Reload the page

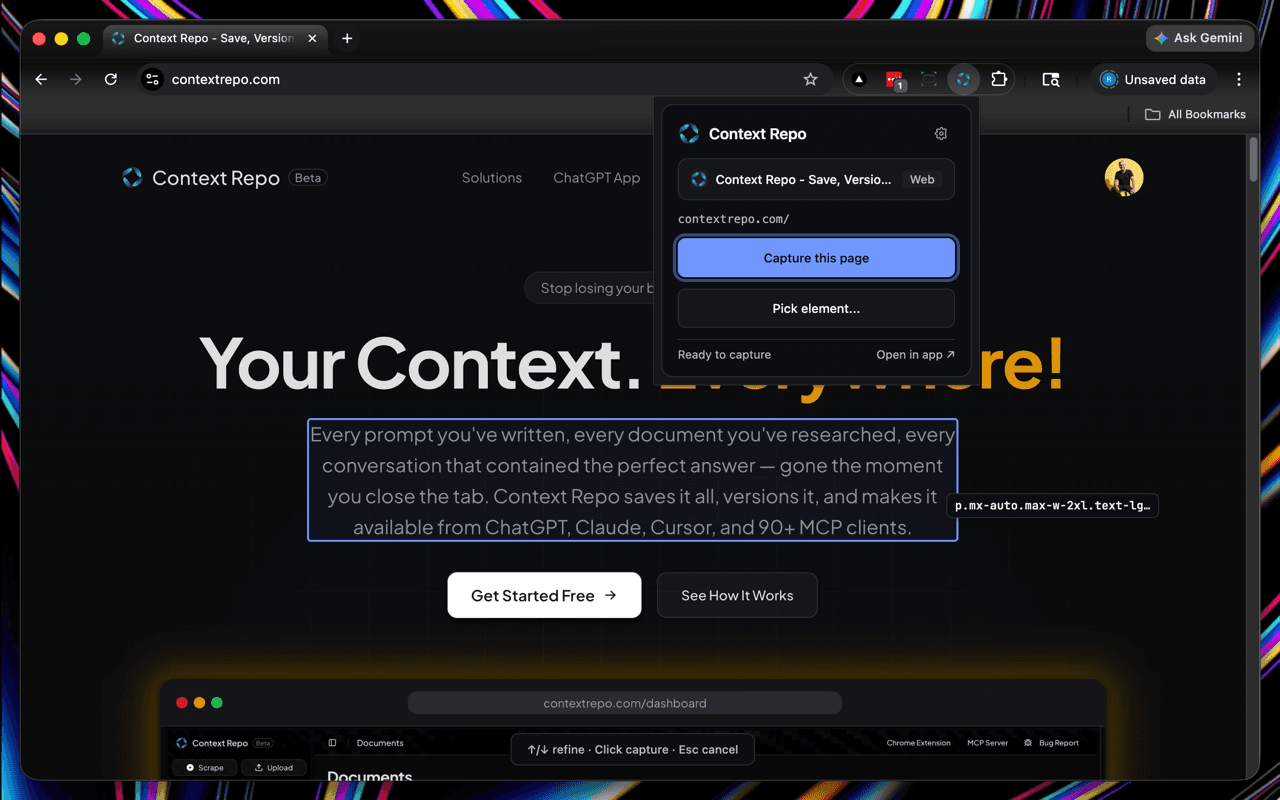111,80
